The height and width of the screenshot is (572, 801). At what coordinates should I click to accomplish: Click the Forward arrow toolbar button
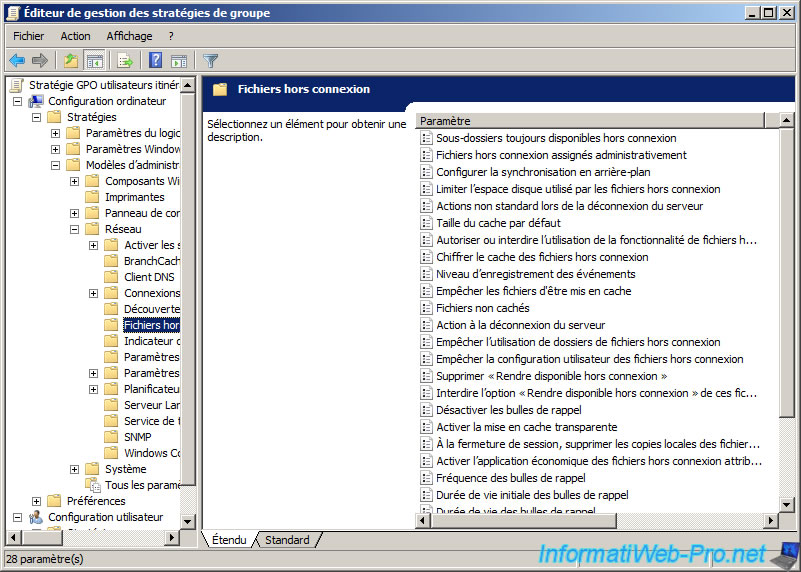40,61
